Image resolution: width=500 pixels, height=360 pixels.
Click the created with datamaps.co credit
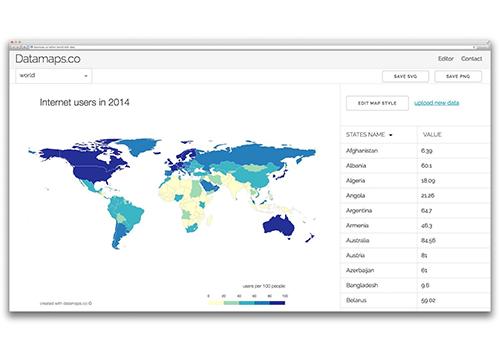(x=66, y=303)
